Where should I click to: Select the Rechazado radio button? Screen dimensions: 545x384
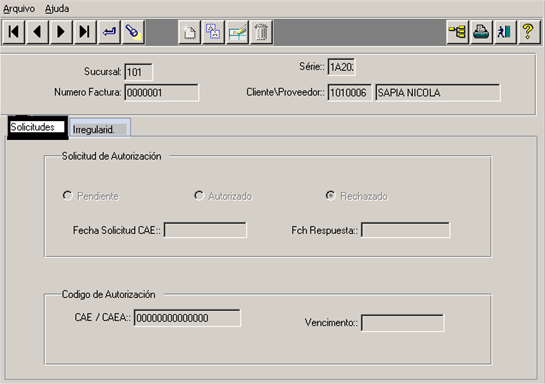coord(330,196)
